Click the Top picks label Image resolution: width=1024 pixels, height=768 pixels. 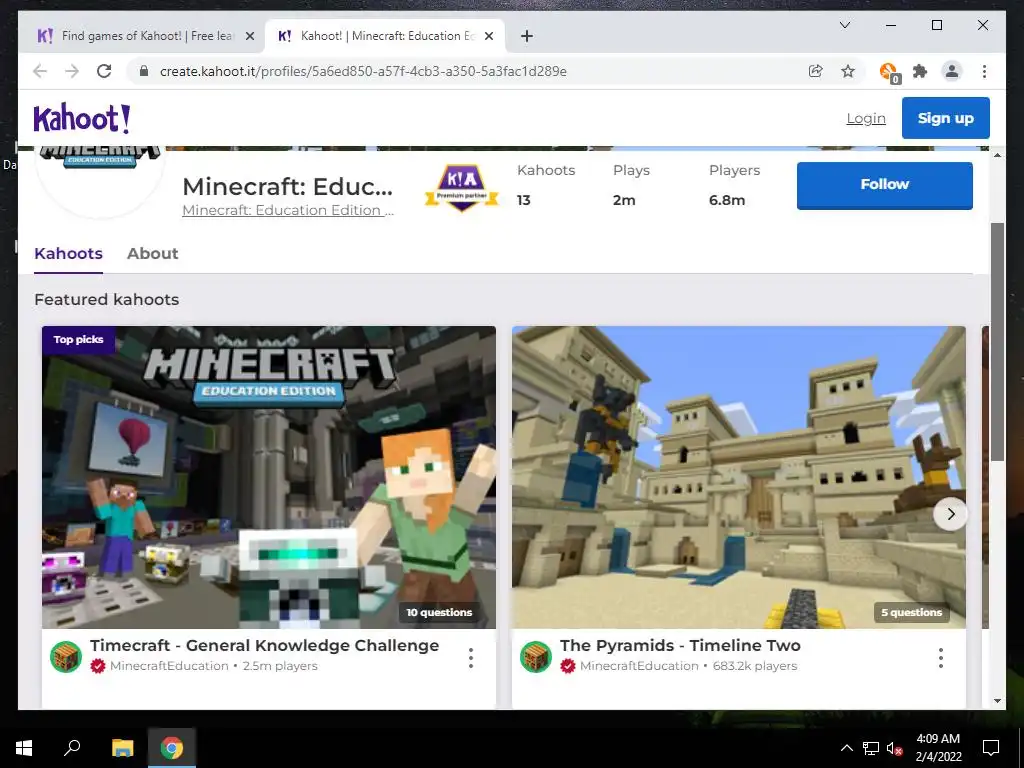tap(78, 340)
